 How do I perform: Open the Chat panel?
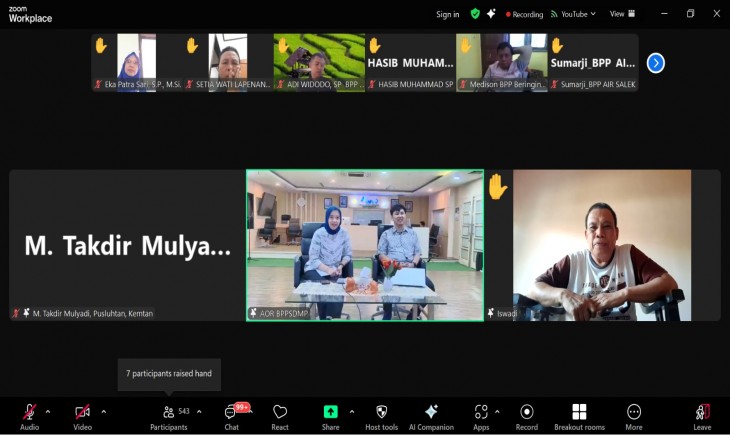231,416
